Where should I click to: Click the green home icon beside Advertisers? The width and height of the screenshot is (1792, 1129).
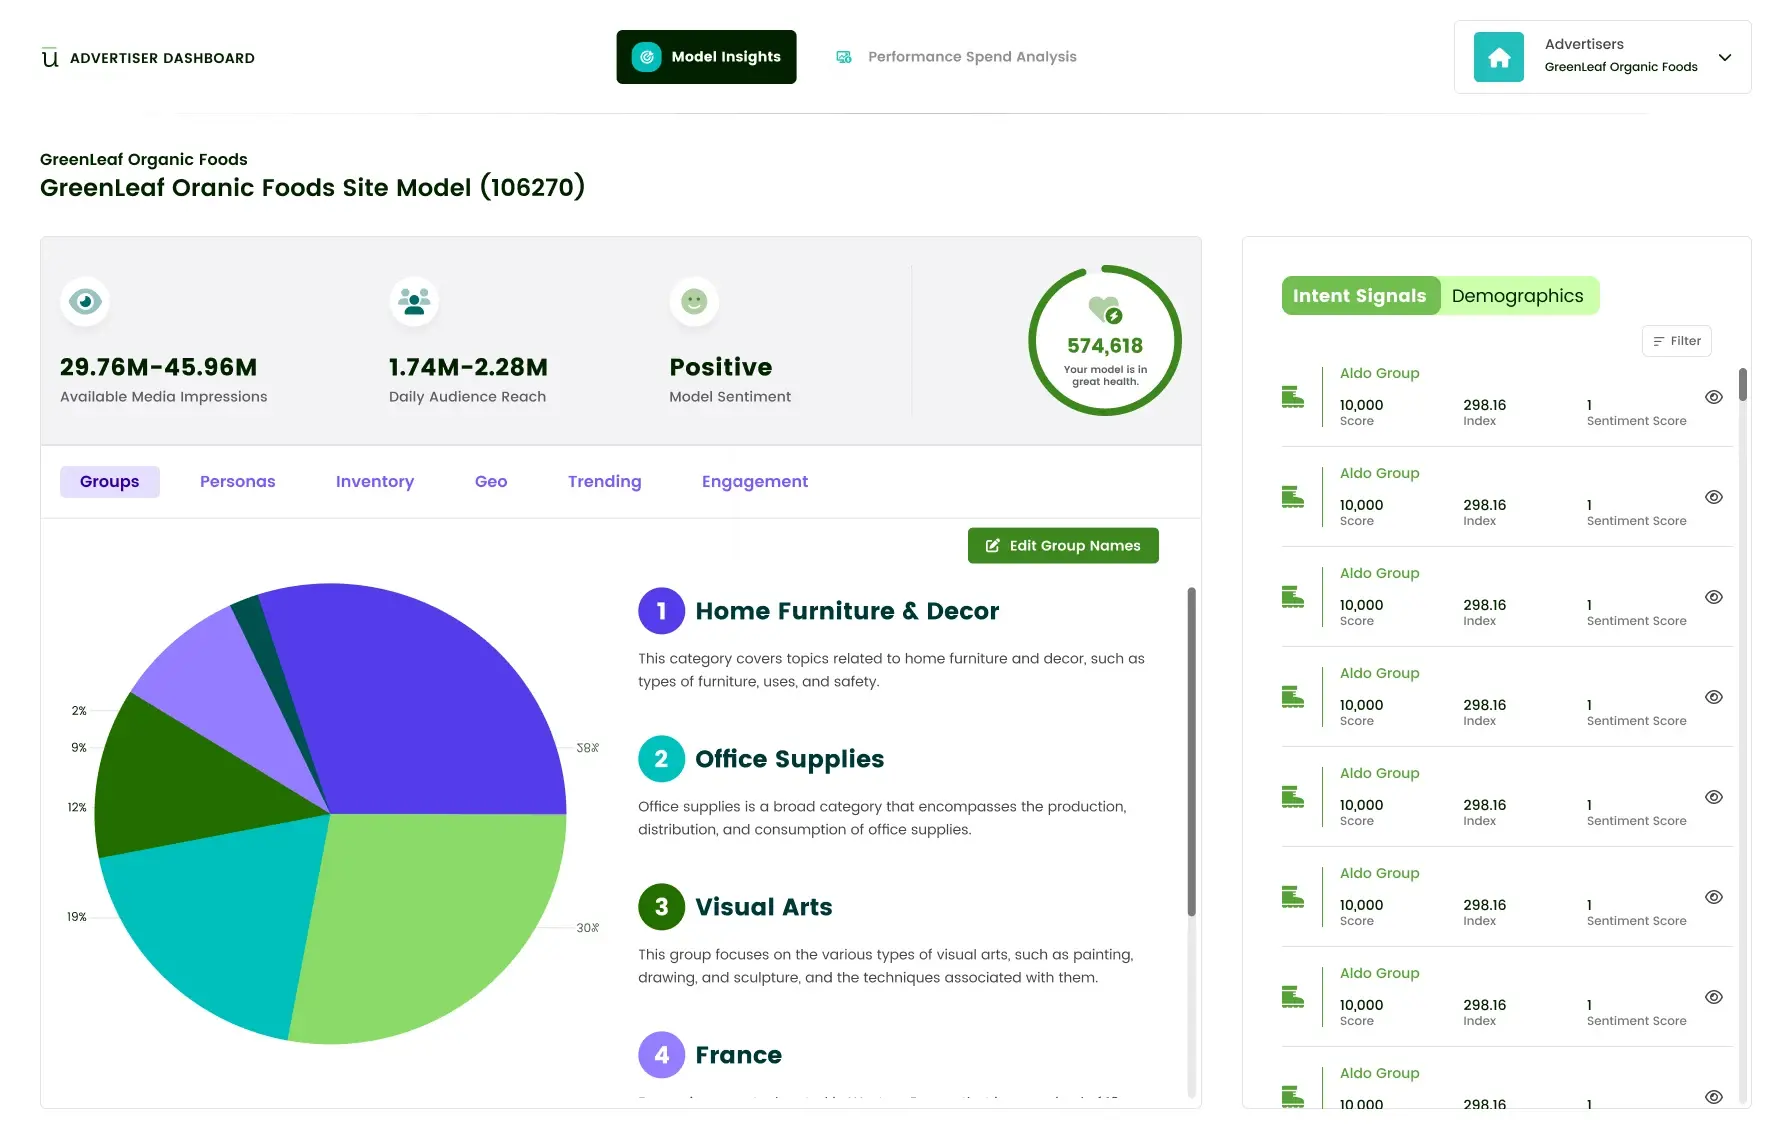[1498, 57]
